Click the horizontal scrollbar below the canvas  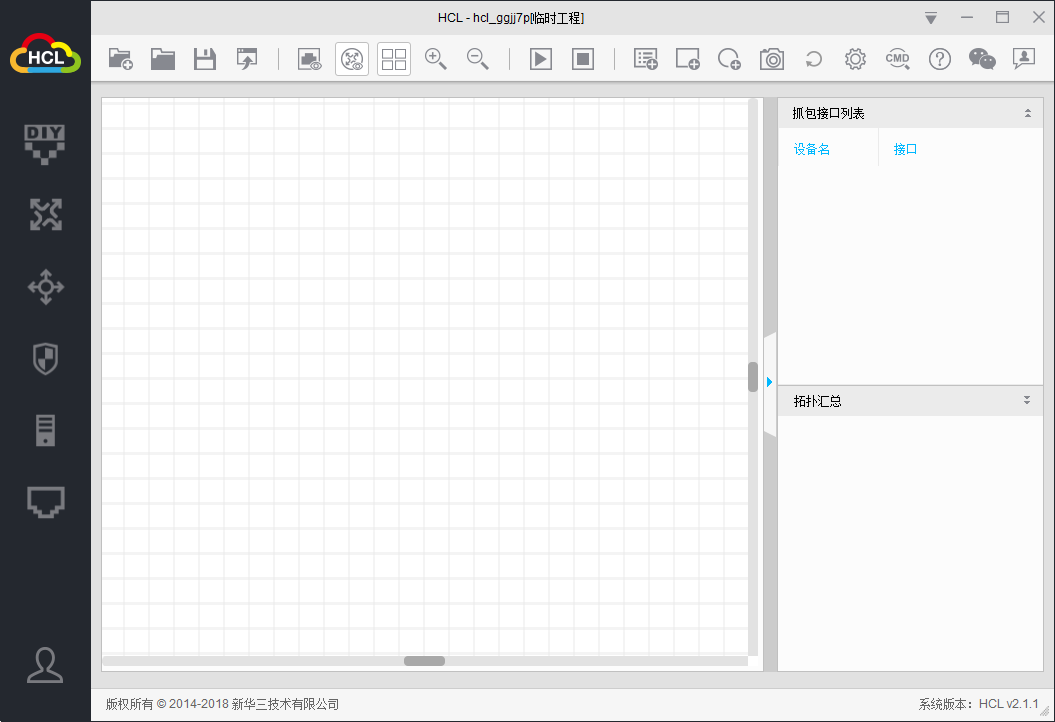coord(424,661)
